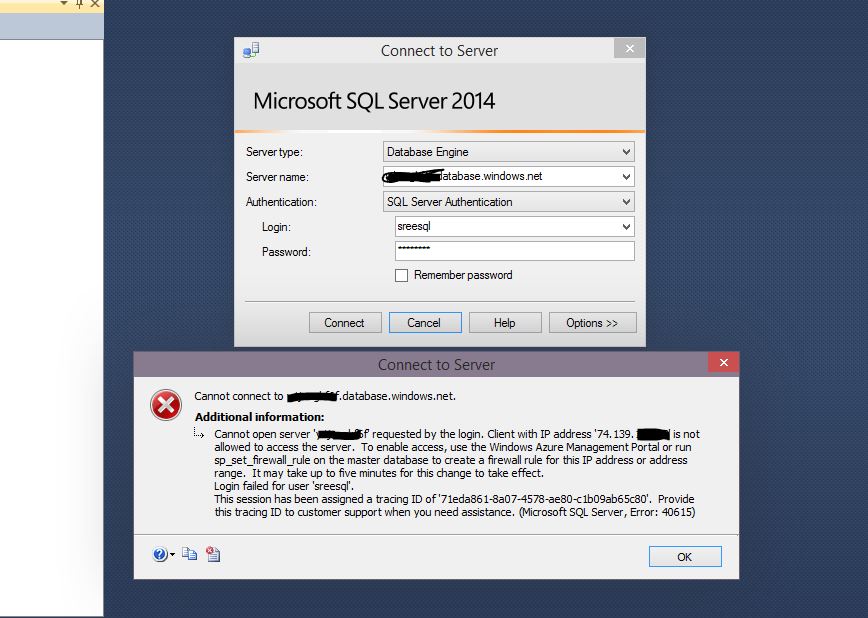
Task: Click the Cancel button
Action: coord(423,323)
